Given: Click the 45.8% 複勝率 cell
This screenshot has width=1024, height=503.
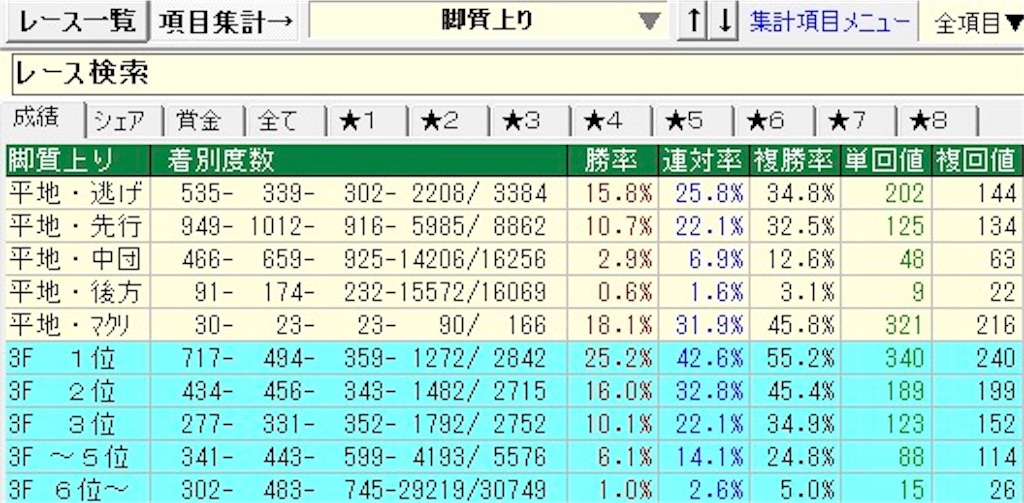Looking at the screenshot, I should (794, 324).
